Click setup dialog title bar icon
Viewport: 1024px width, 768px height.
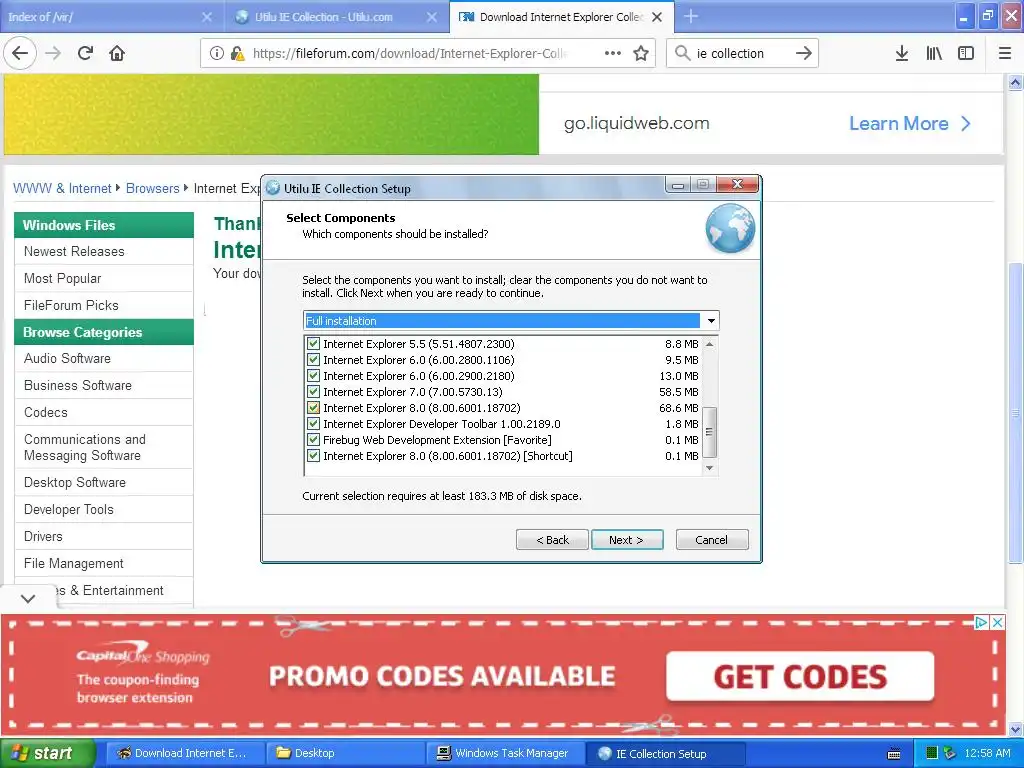[x=273, y=188]
